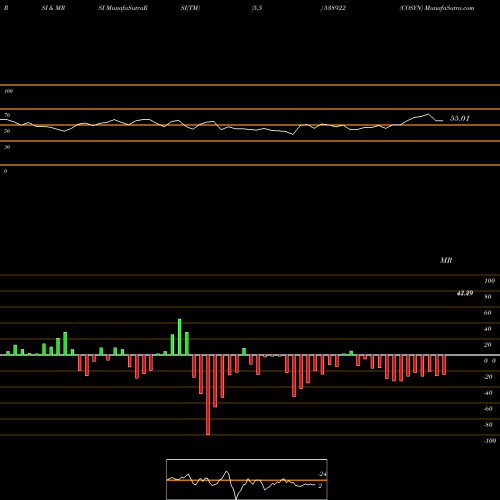Click the MR axis label 20

(488, 345)
